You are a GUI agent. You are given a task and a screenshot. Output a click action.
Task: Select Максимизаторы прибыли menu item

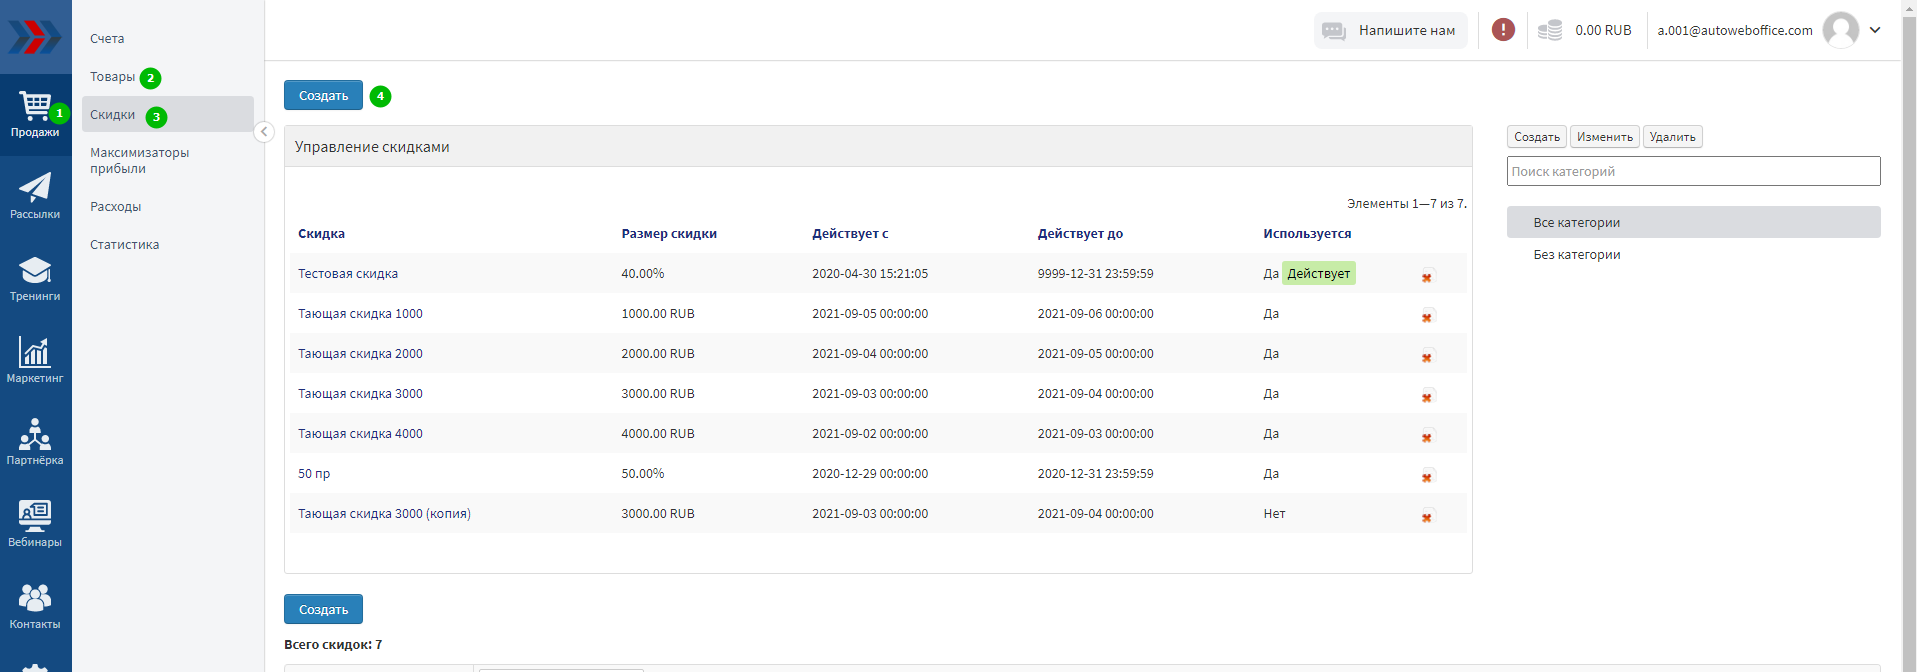(139, 161)
